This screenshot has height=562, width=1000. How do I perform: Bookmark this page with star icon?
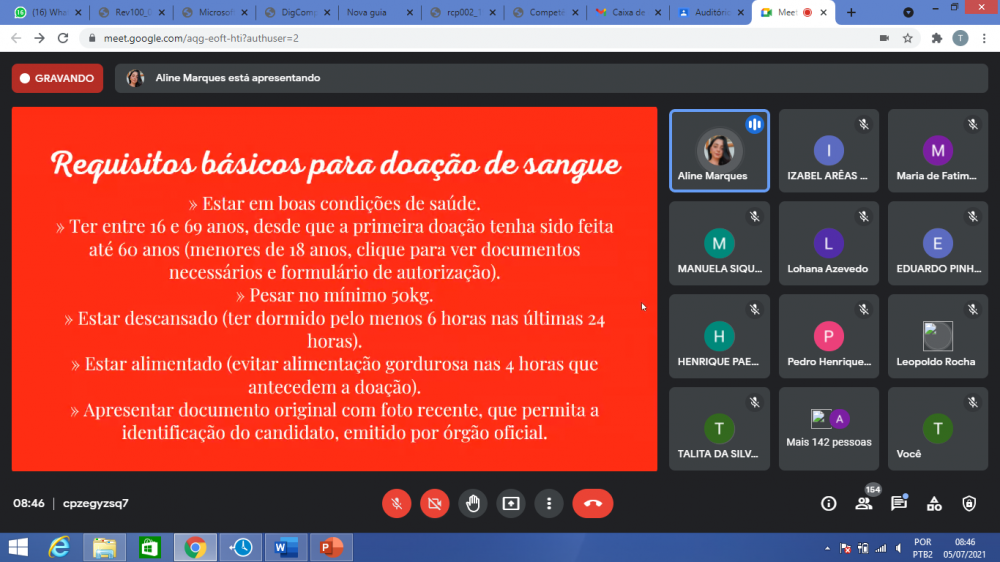[x=908, y=38]
